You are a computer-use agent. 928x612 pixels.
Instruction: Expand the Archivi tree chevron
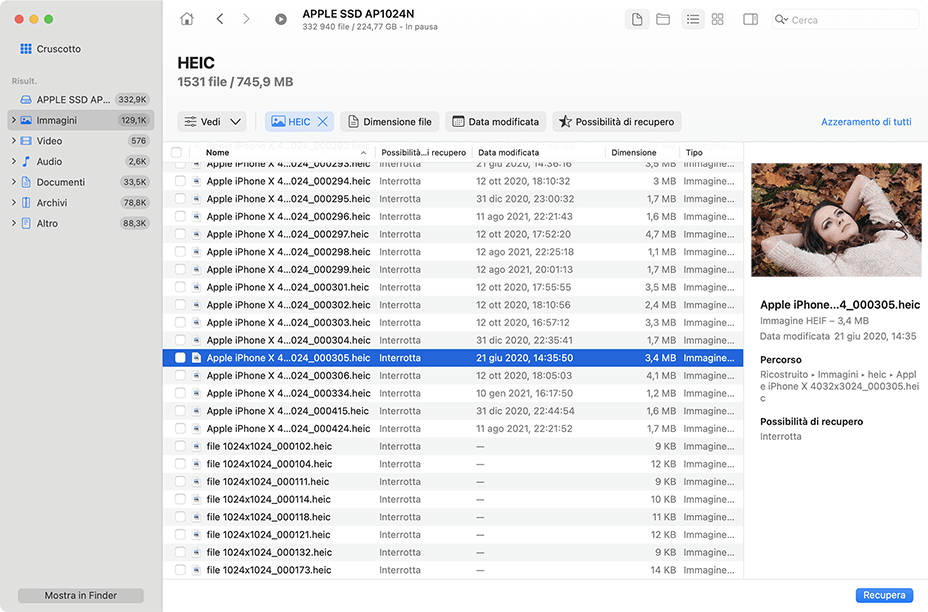[14, 202]
